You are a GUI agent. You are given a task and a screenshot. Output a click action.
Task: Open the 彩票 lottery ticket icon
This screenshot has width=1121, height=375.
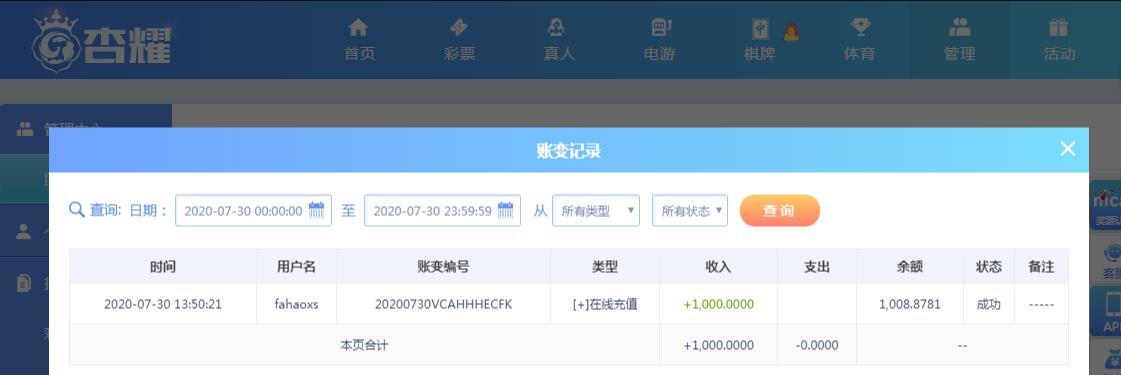459,28
